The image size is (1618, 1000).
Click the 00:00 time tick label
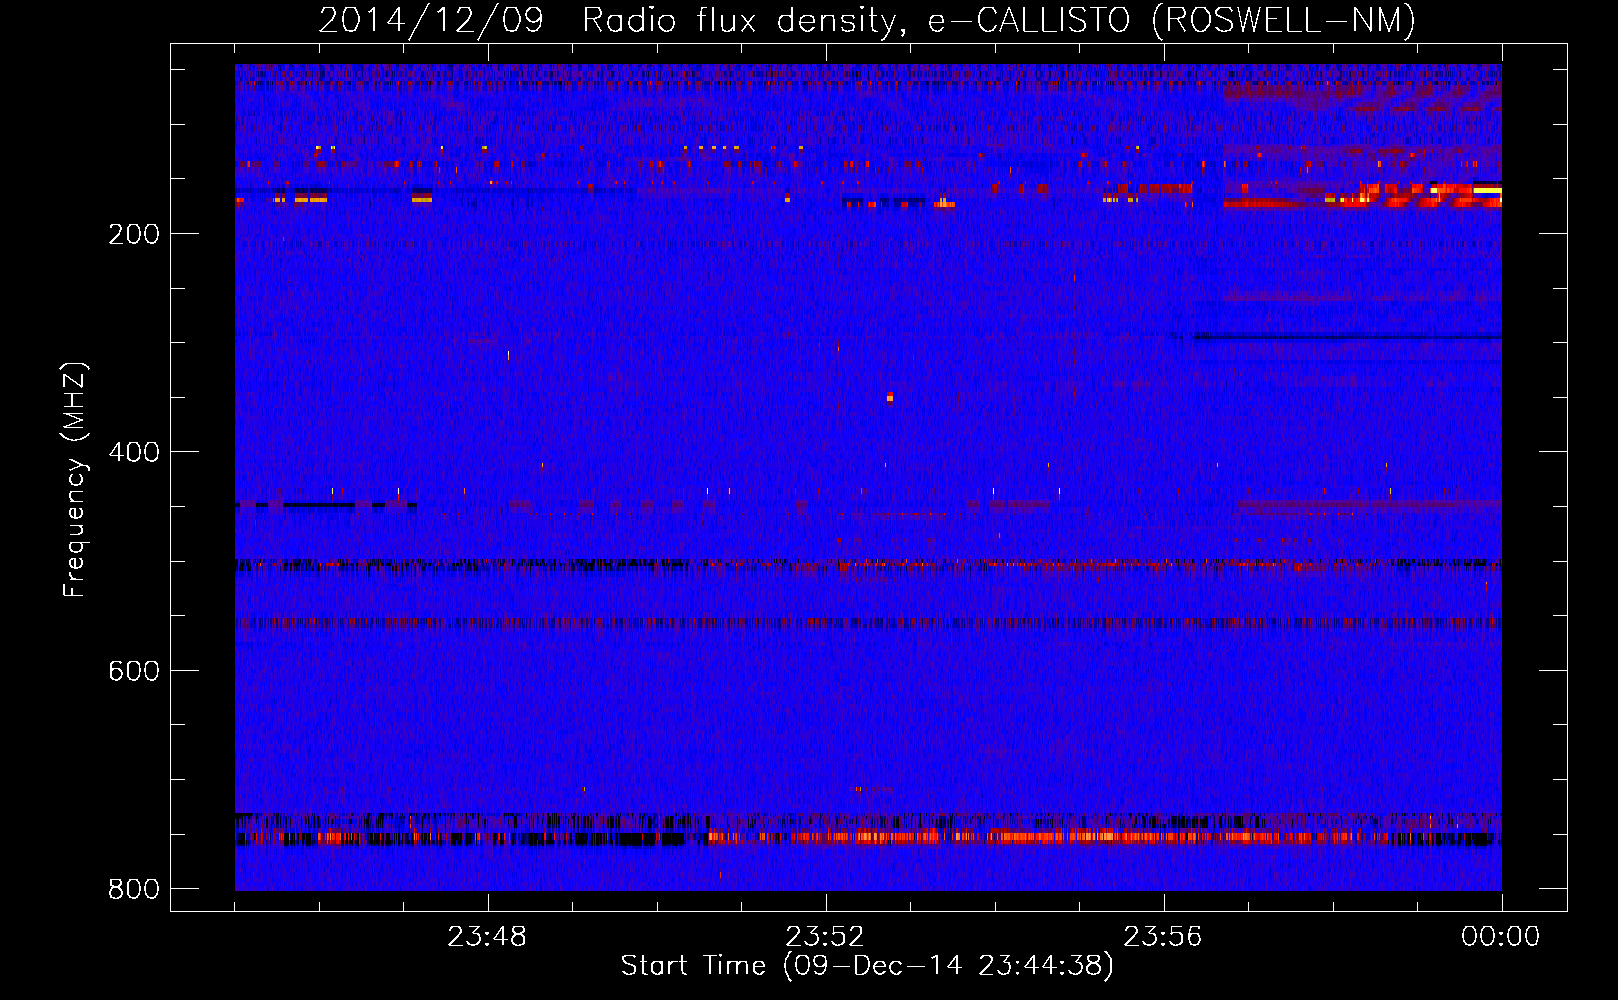click(1501, 937)
